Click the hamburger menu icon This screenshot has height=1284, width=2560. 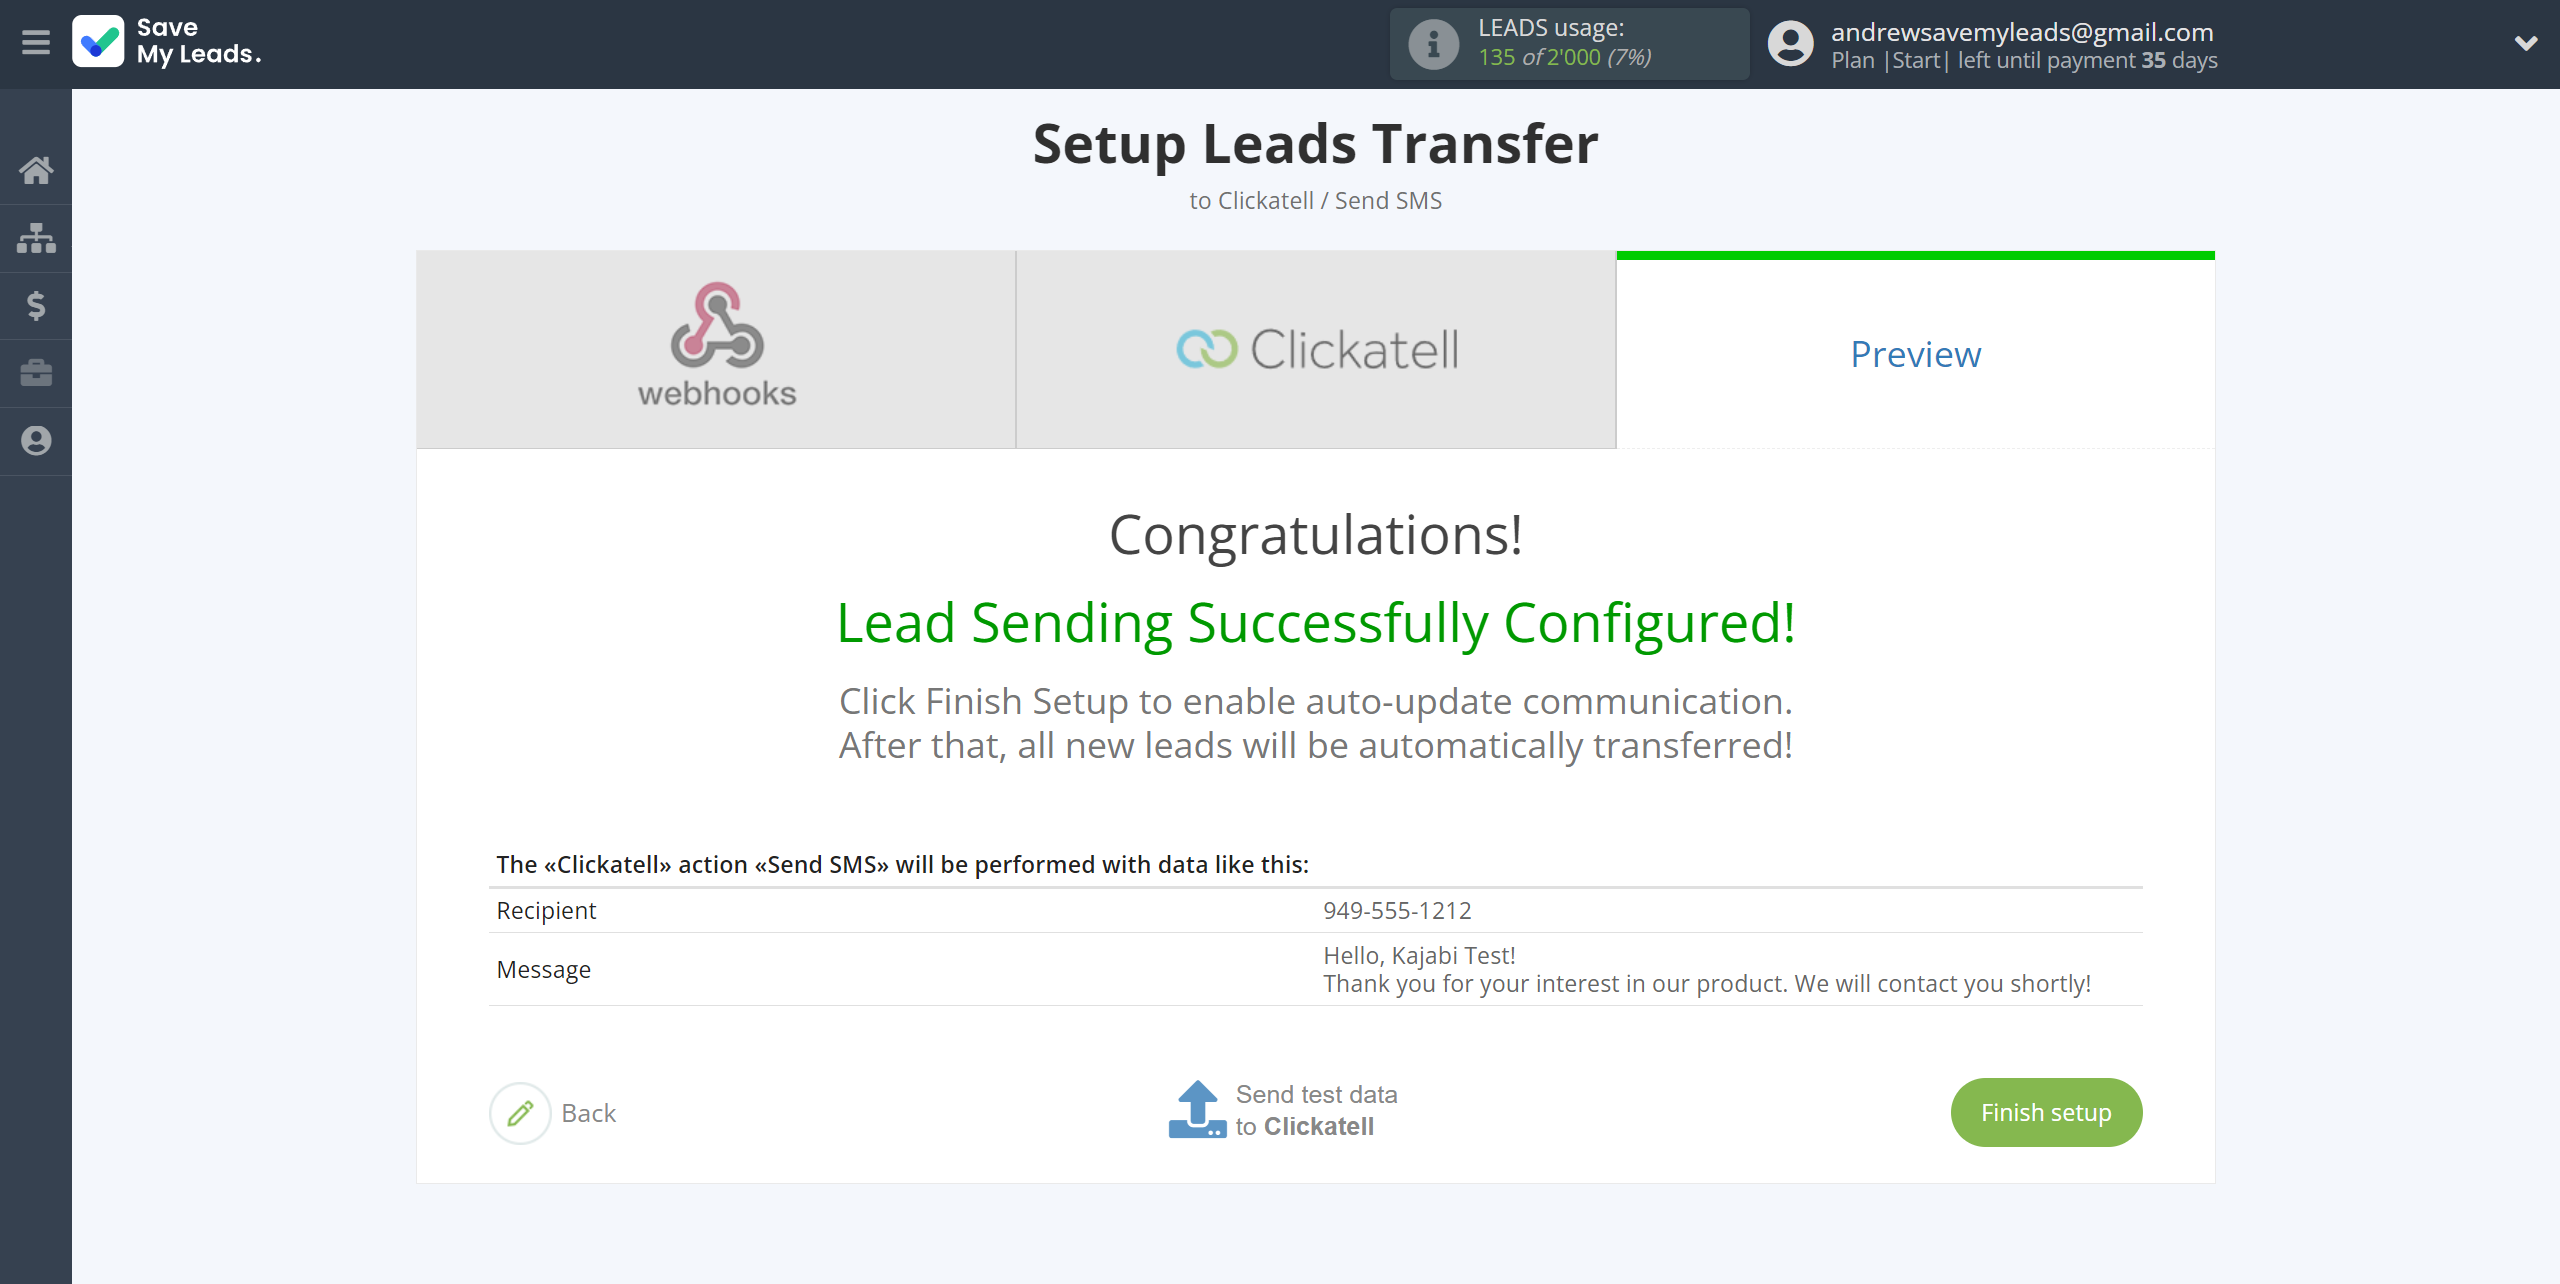(36, 43)
